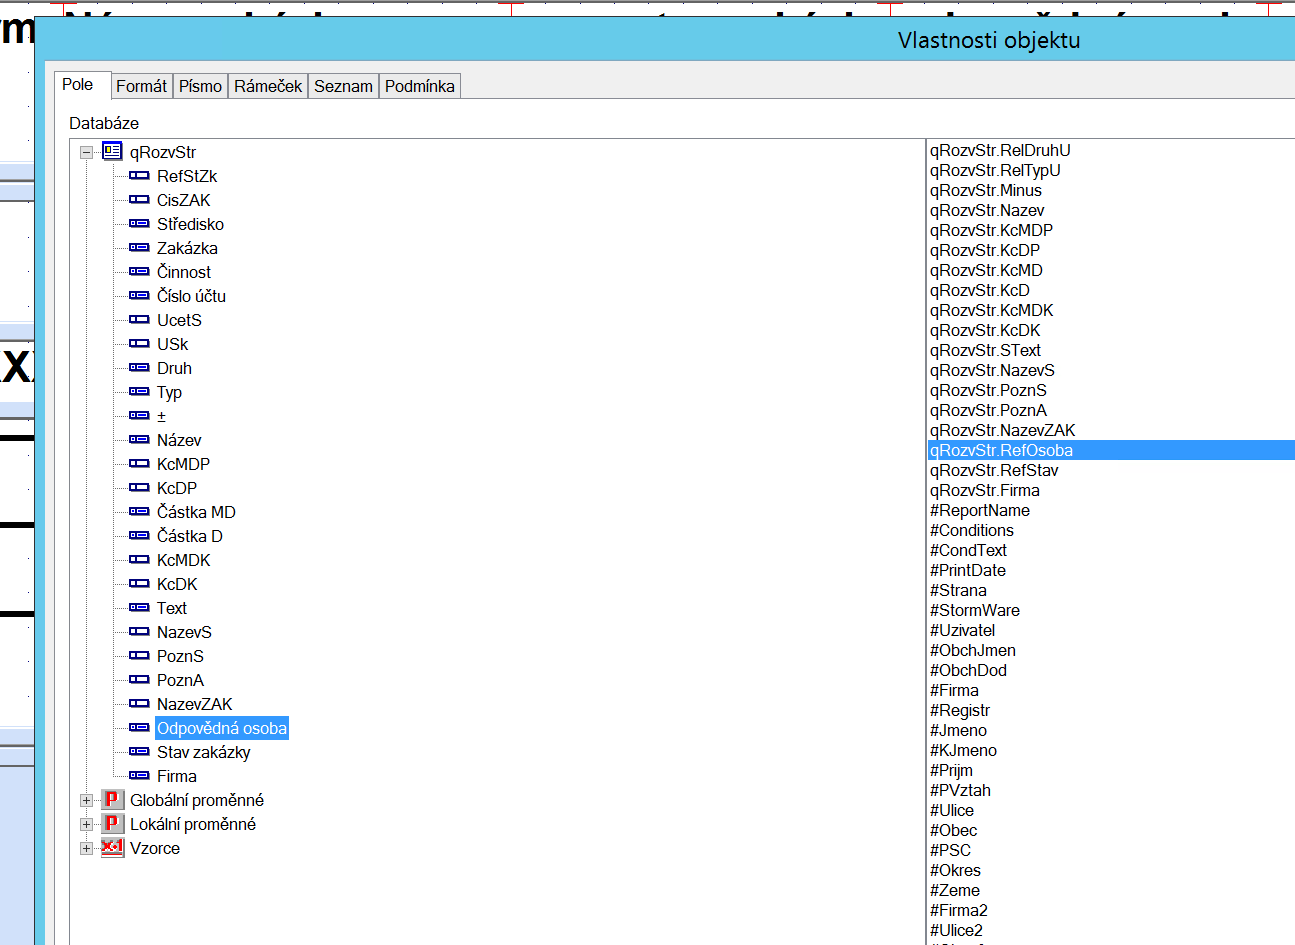Select qRozvStr.Firma in the list
The image size is (1295, 945).
pos(985,490)
